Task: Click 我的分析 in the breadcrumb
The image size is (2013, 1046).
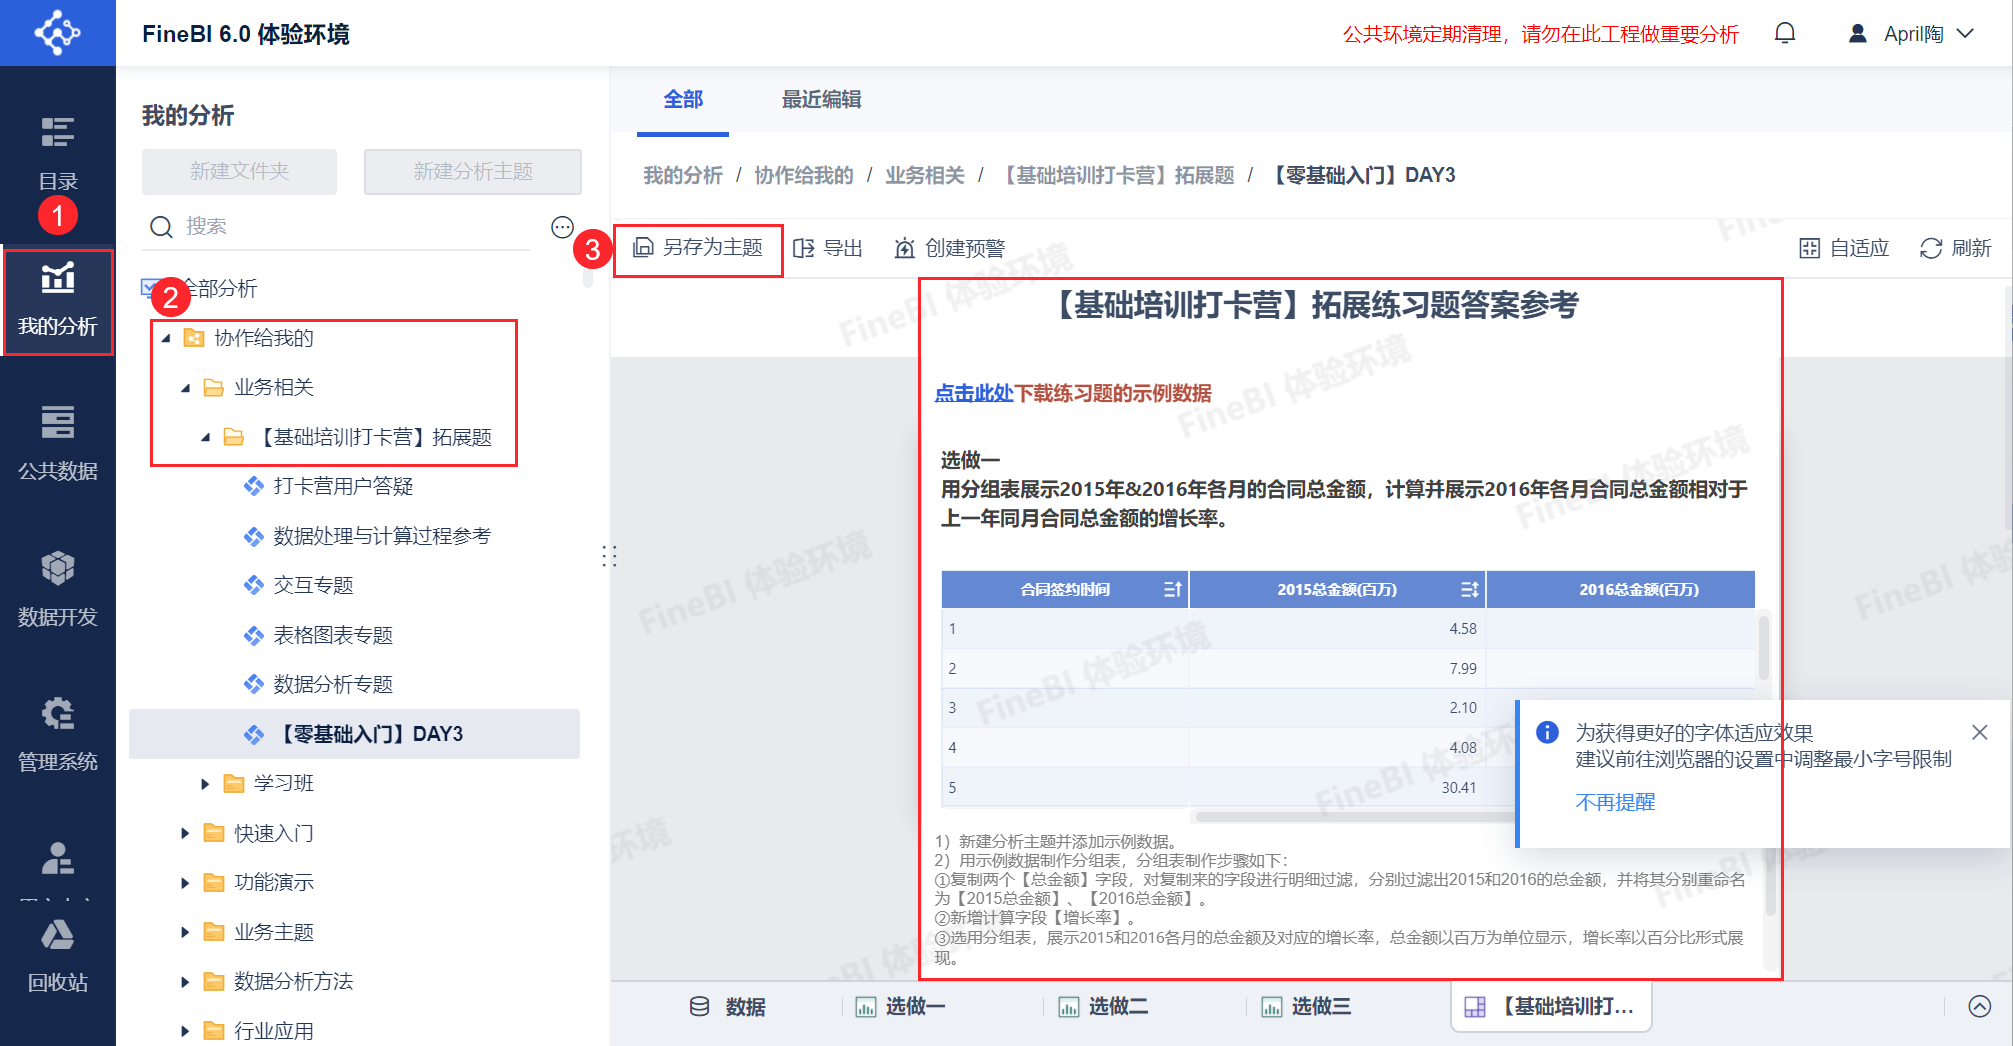Action: click(x=683, y=176)
